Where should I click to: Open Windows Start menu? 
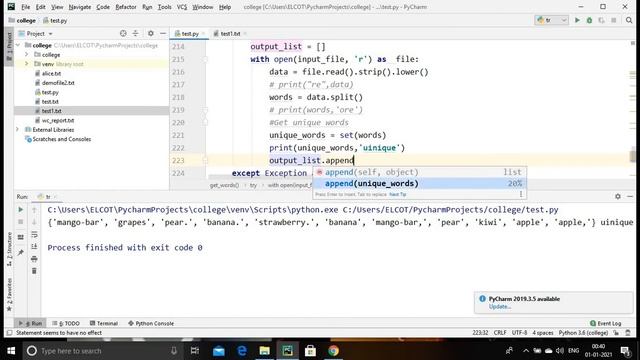[x=11, y=351]
